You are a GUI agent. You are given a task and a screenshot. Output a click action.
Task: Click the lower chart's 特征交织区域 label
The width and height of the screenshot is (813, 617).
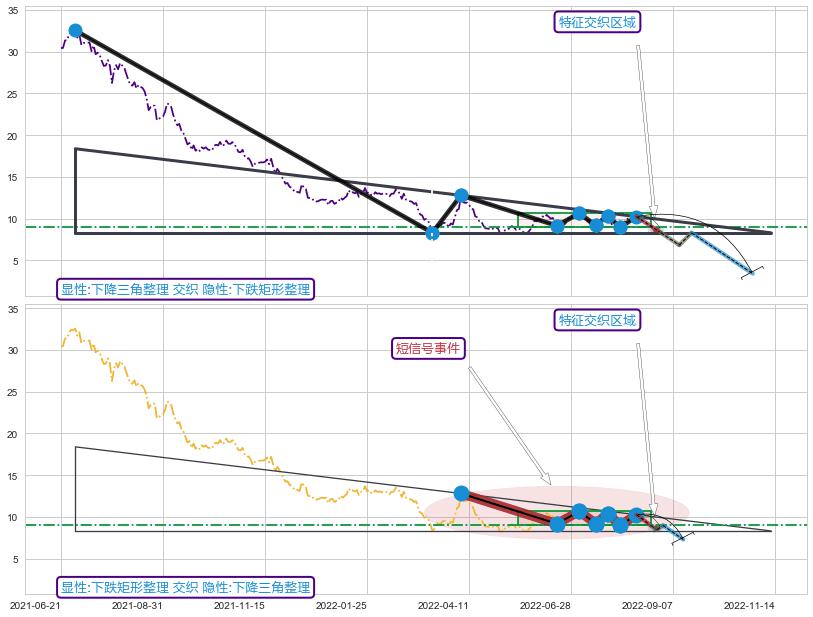click(597, 320)
